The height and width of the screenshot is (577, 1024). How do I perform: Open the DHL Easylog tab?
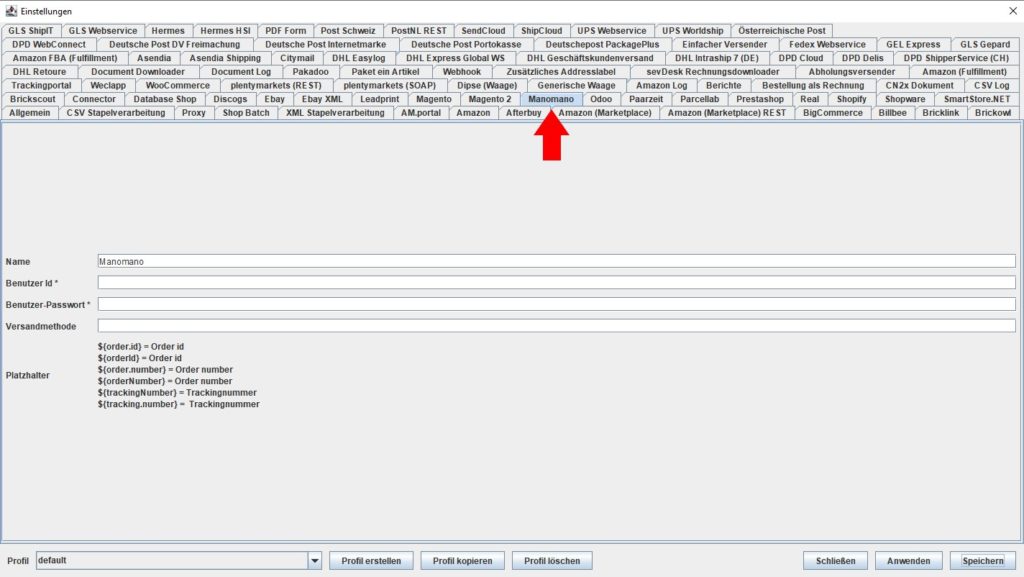point(359,58)
